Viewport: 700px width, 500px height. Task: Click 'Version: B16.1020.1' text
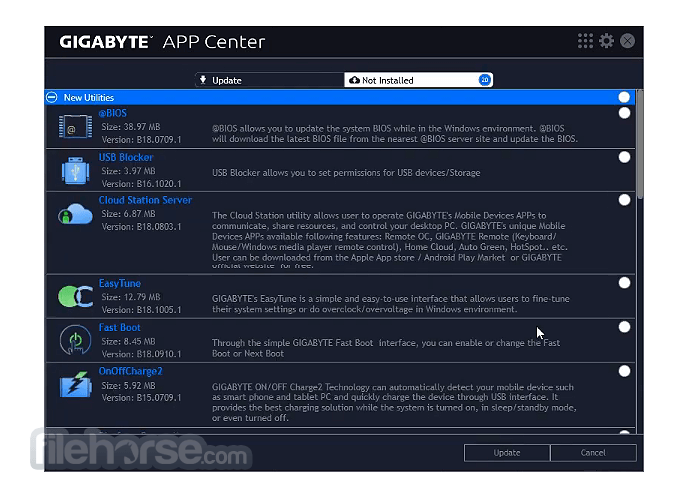coord(142,184)
